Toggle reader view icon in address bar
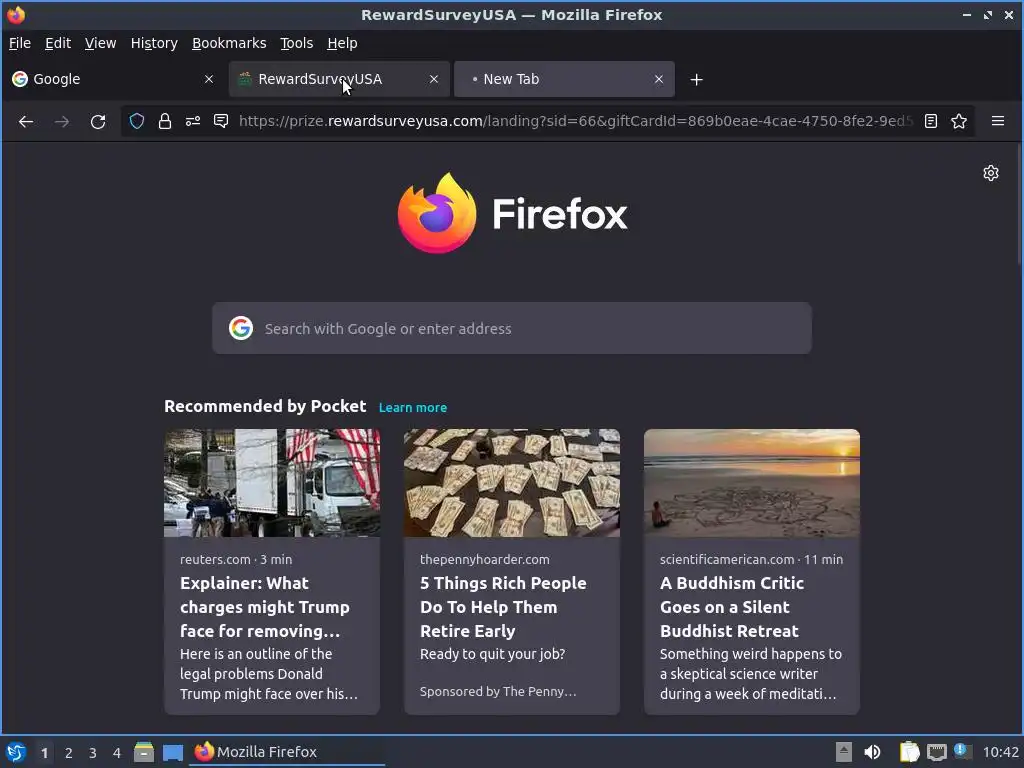The height and width of the screenshot is (768, 1024). pos(931,121)
